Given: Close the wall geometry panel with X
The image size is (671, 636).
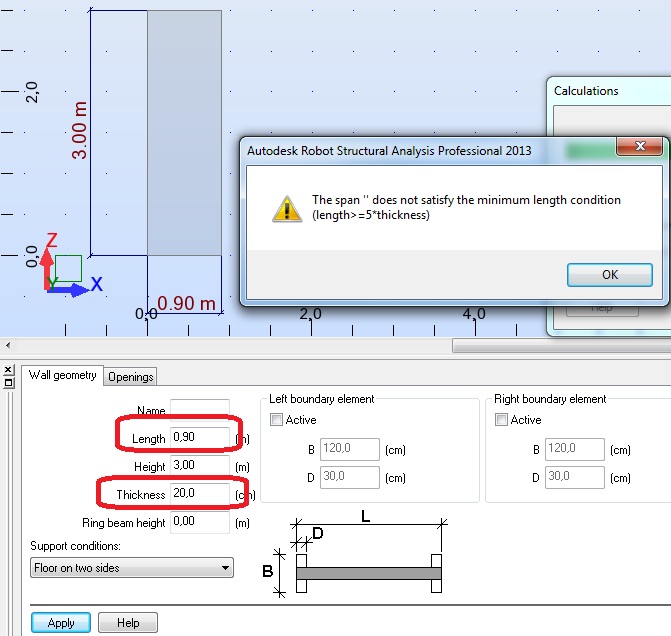Looking at the screenshot, I should pos(8,370).
